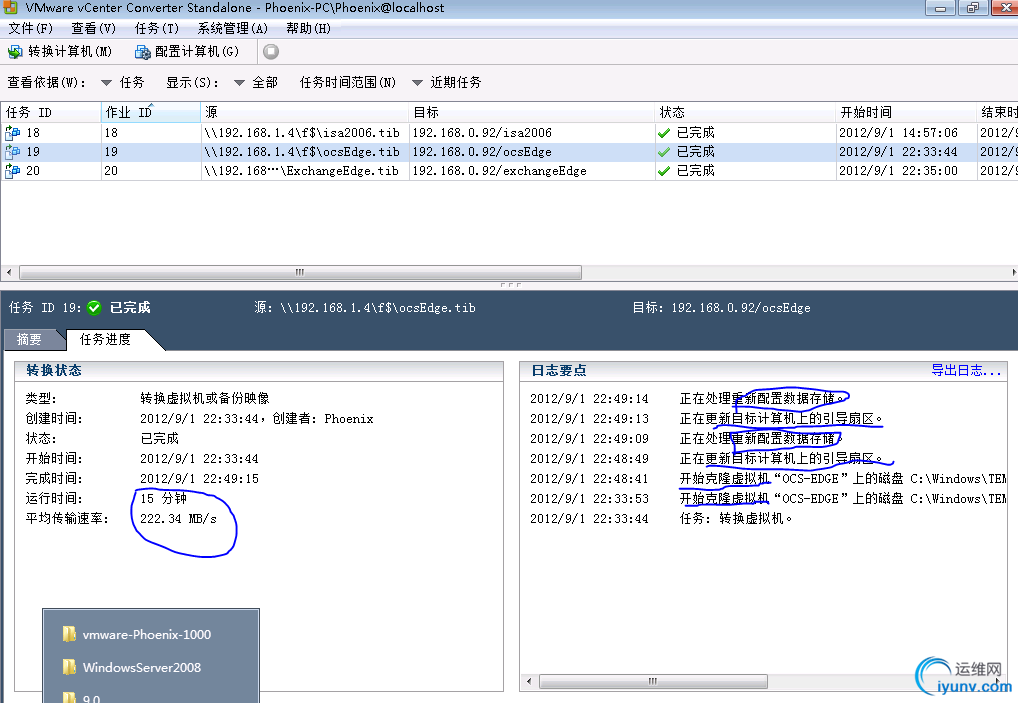Viewport: 1018px width, 703px height.
Task: Sort by the 任务 ID column header
Action: point(51,112)
